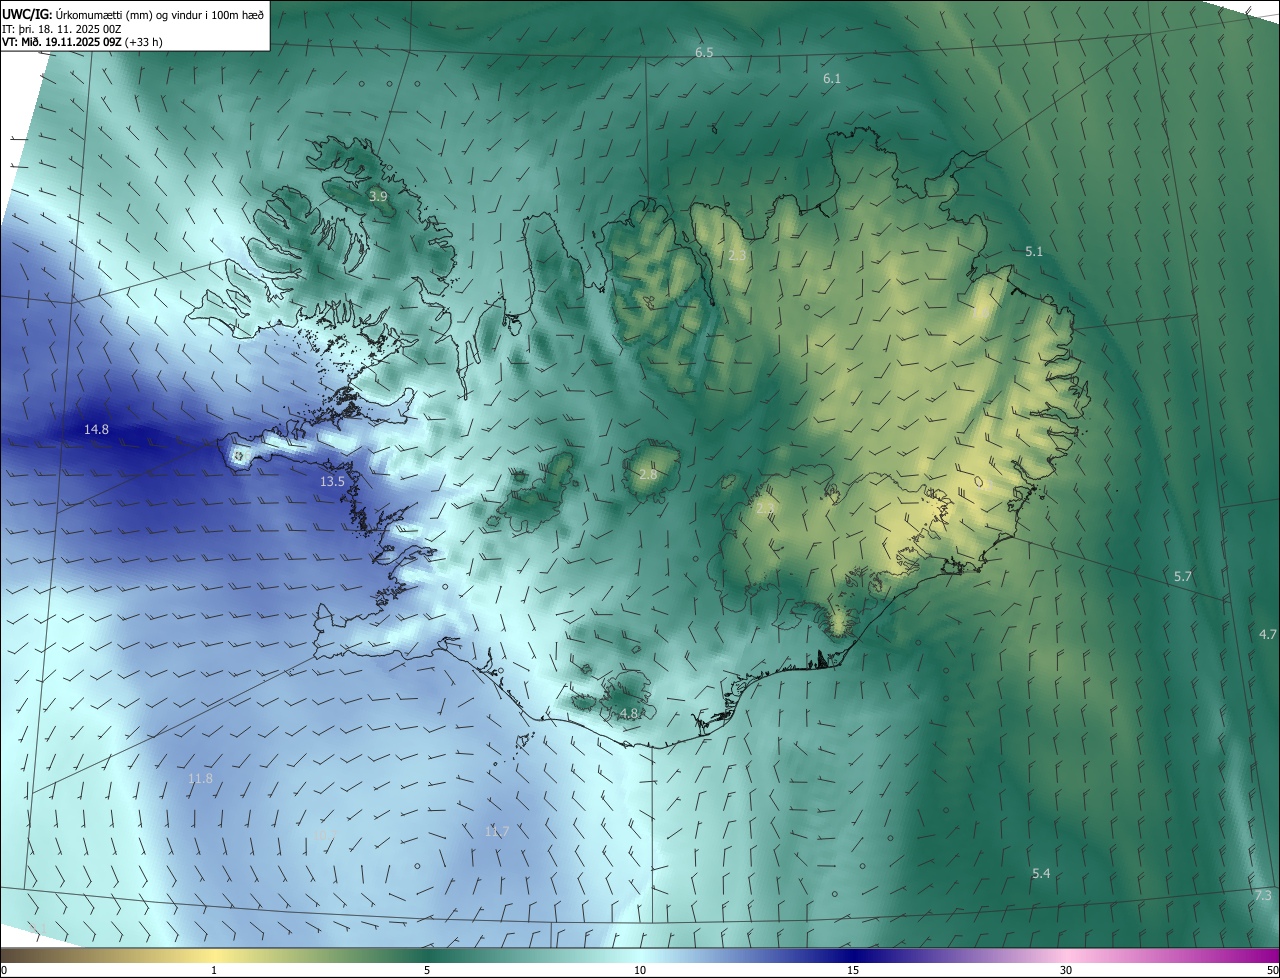Click the colorbar tick label 5
This screenshot has width=1280, height=978.
427,971
